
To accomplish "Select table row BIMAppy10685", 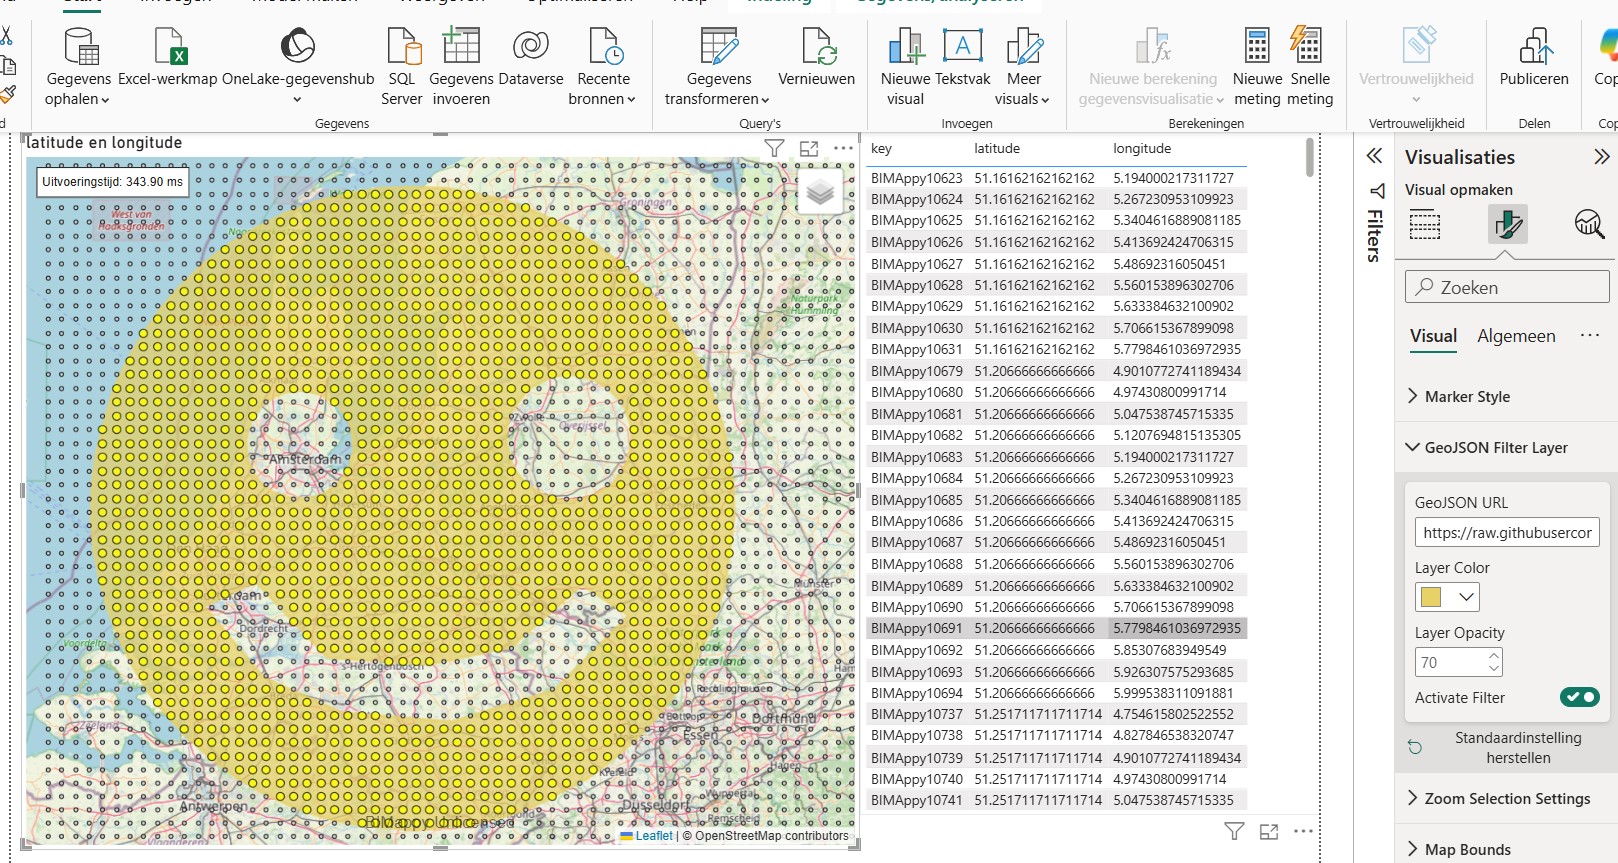I will click(1056, 500).
